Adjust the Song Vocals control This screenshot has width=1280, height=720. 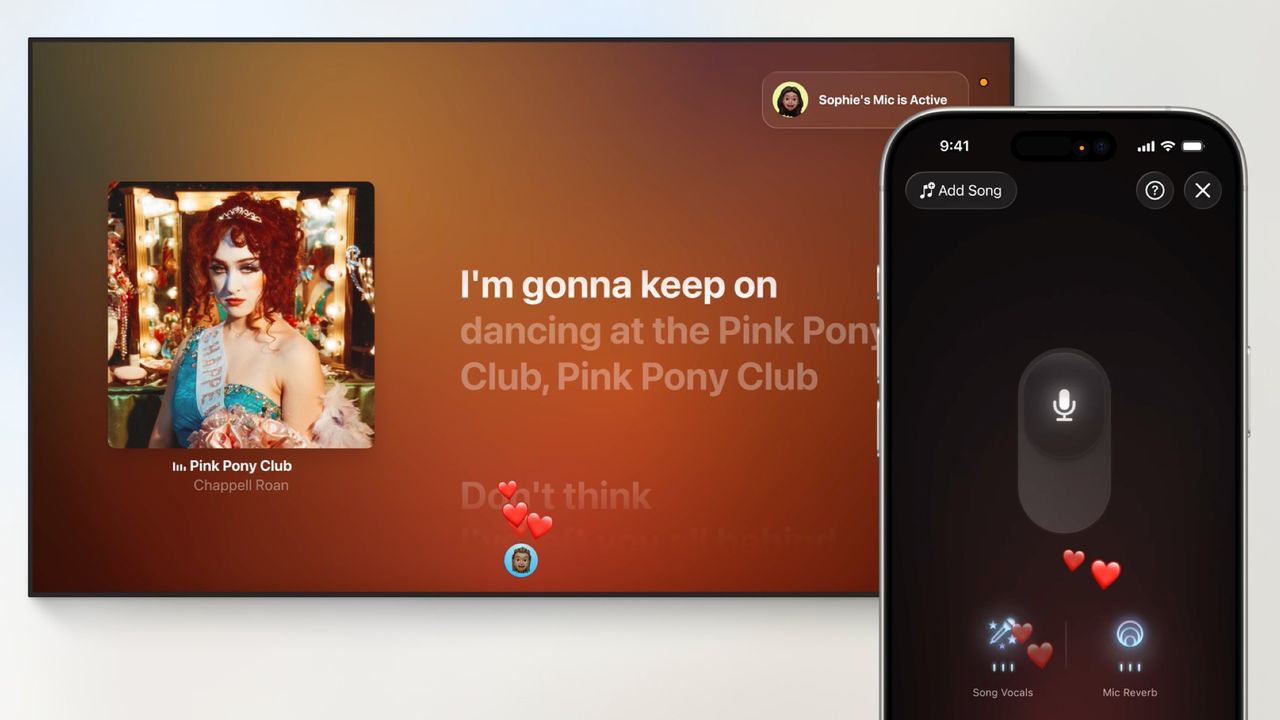point(1003,644)
